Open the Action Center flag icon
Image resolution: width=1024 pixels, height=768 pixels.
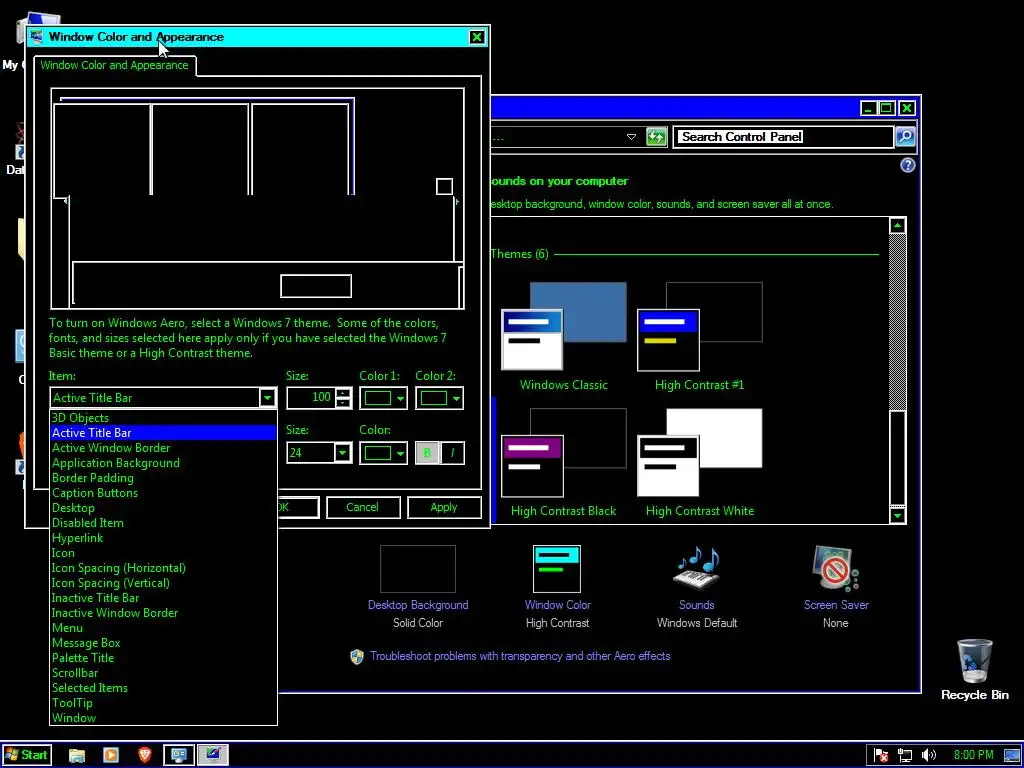click(881, 756)
